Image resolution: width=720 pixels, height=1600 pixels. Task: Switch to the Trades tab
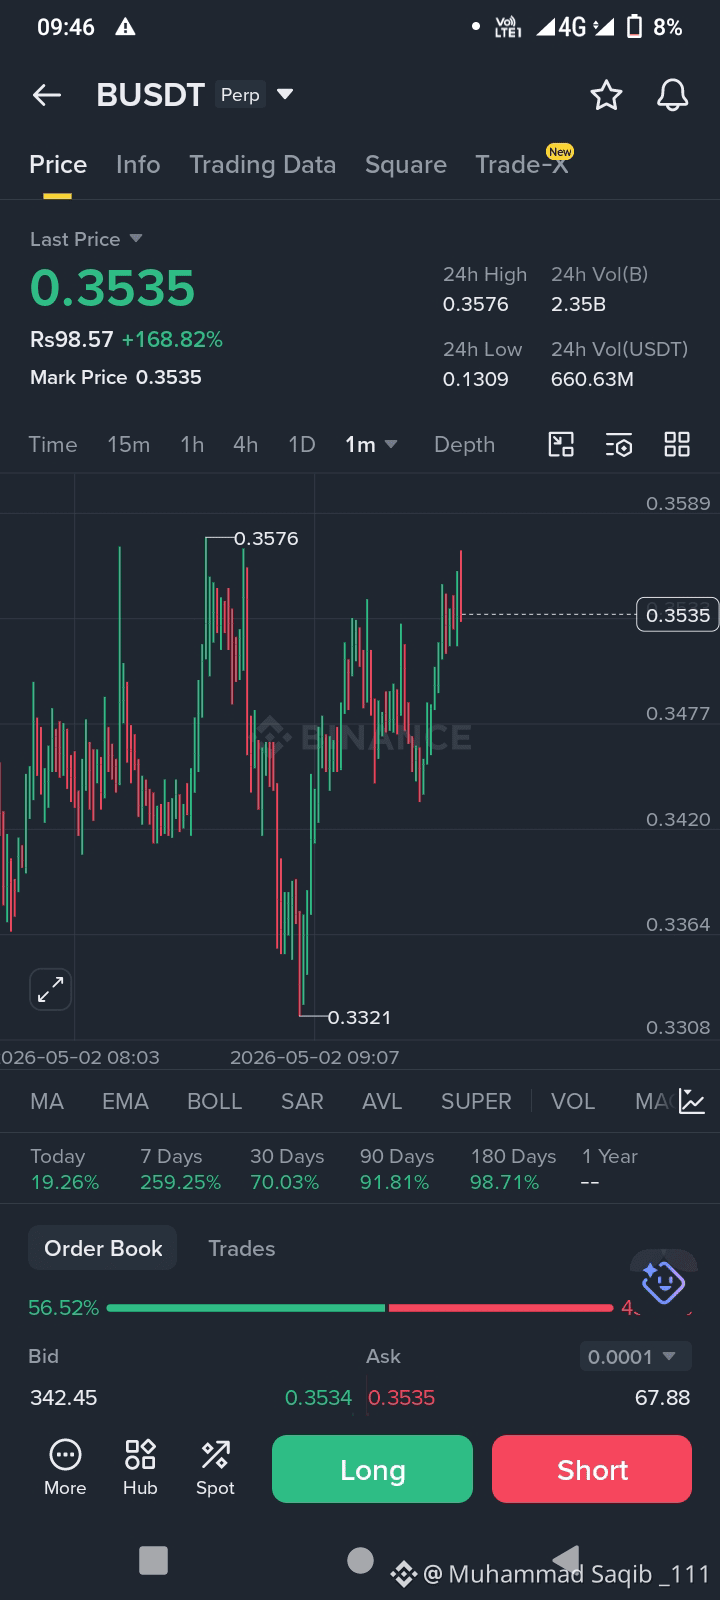coord(241,1248)
